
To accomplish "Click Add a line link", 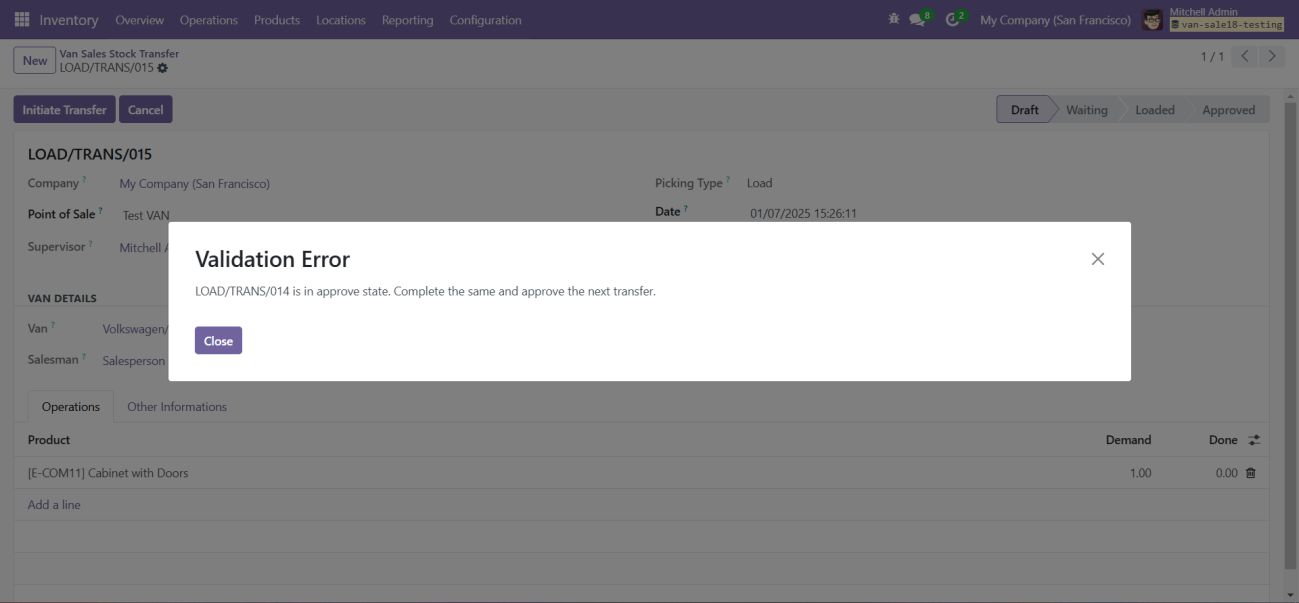I will [54, 505].
